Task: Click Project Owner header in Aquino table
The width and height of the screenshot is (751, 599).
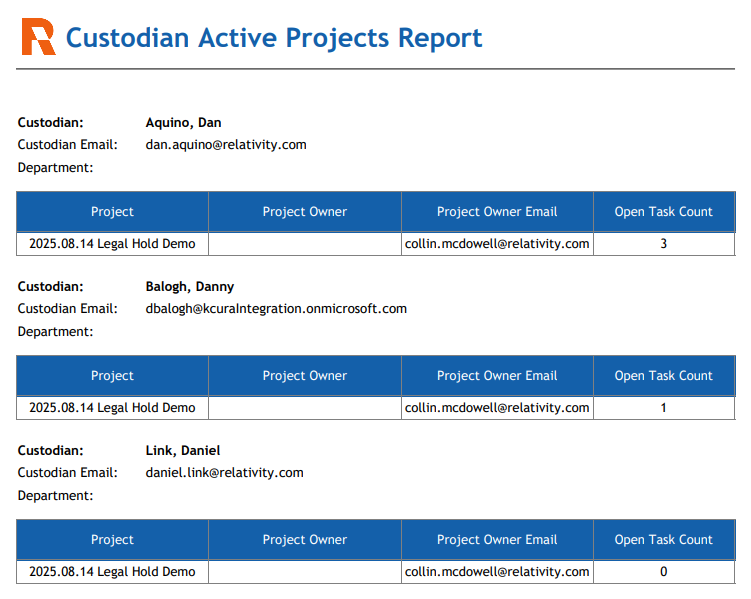Action: click(305, 212)
